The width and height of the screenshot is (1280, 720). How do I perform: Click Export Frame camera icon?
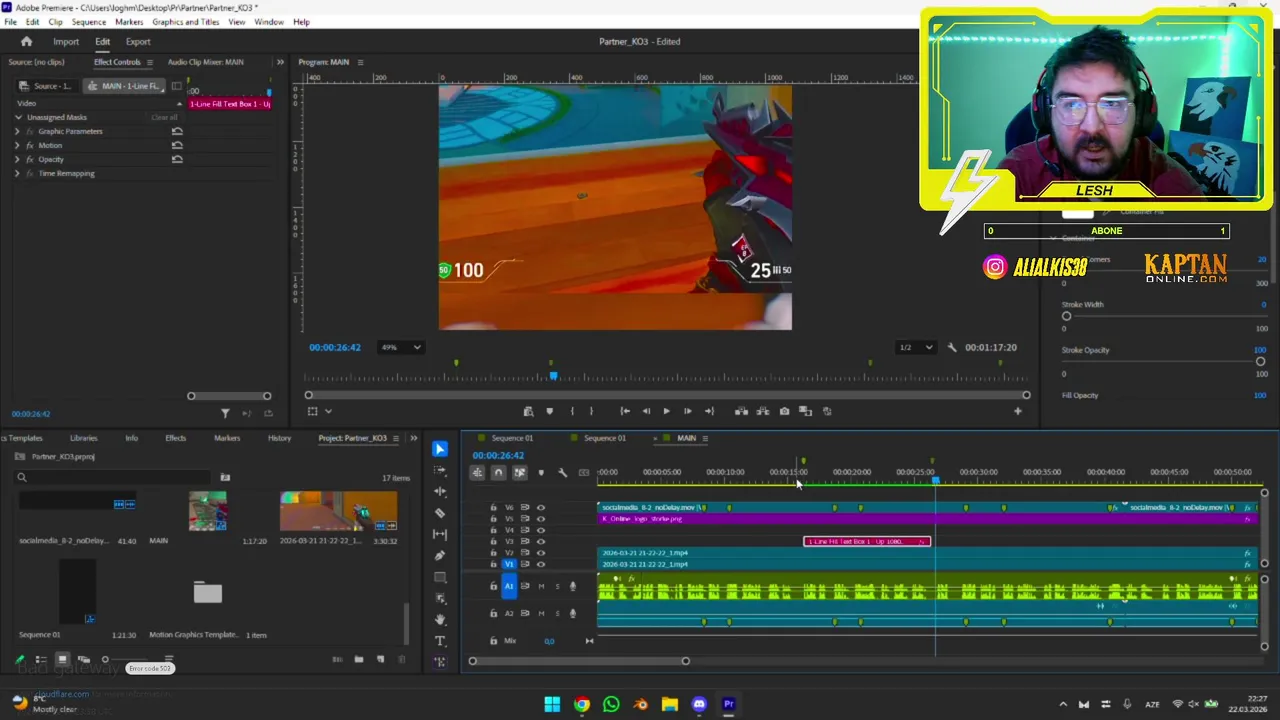tap(784, 411)
